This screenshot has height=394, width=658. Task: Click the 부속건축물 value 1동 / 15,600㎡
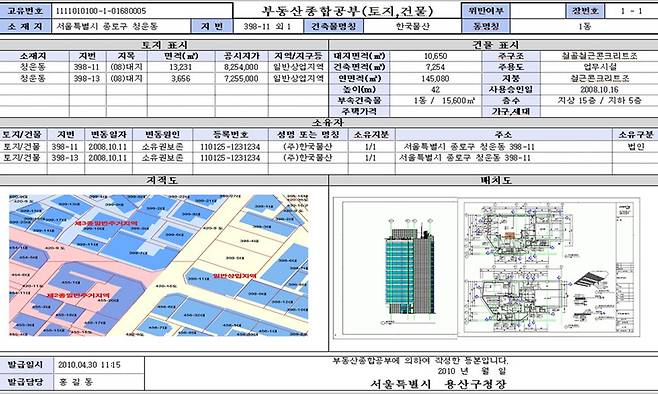444,101
